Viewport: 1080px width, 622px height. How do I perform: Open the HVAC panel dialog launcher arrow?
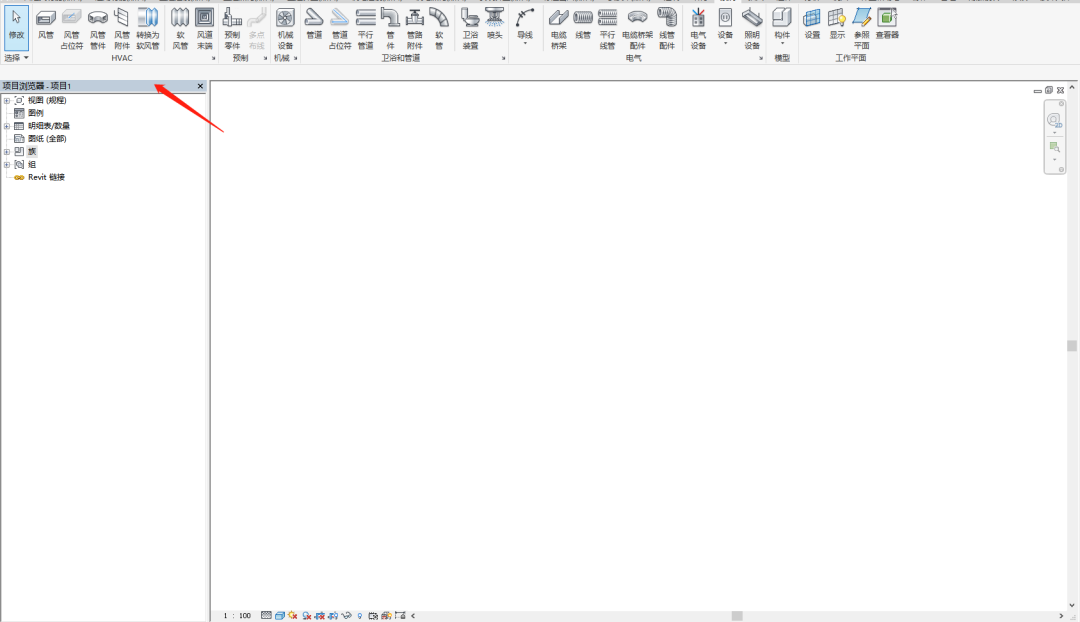tap(212, 58)
